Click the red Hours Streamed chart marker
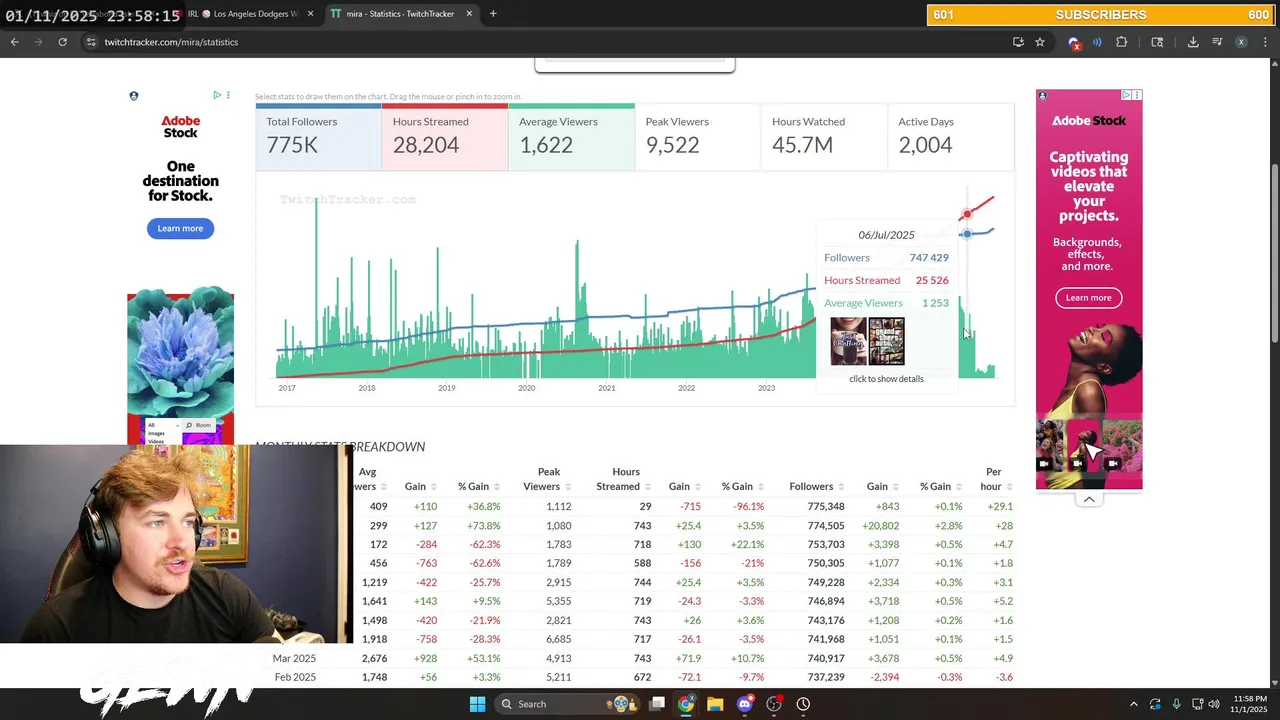 pyautogui.click(x=966, y=215)
